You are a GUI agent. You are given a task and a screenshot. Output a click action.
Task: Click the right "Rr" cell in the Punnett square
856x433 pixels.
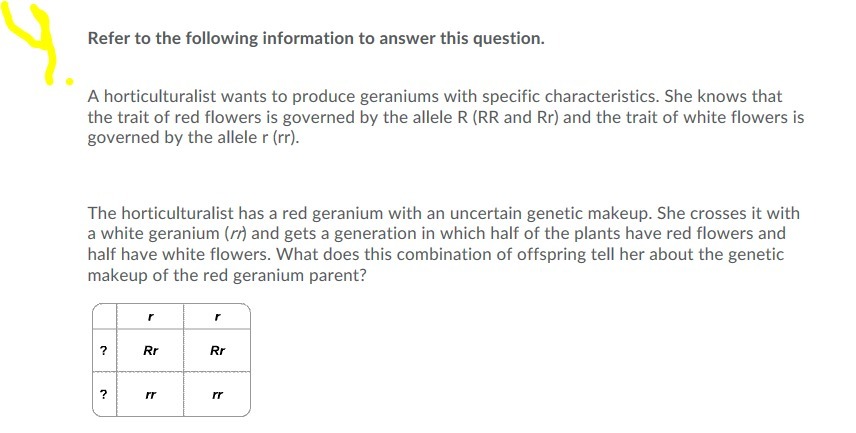(x=218, y=351)
